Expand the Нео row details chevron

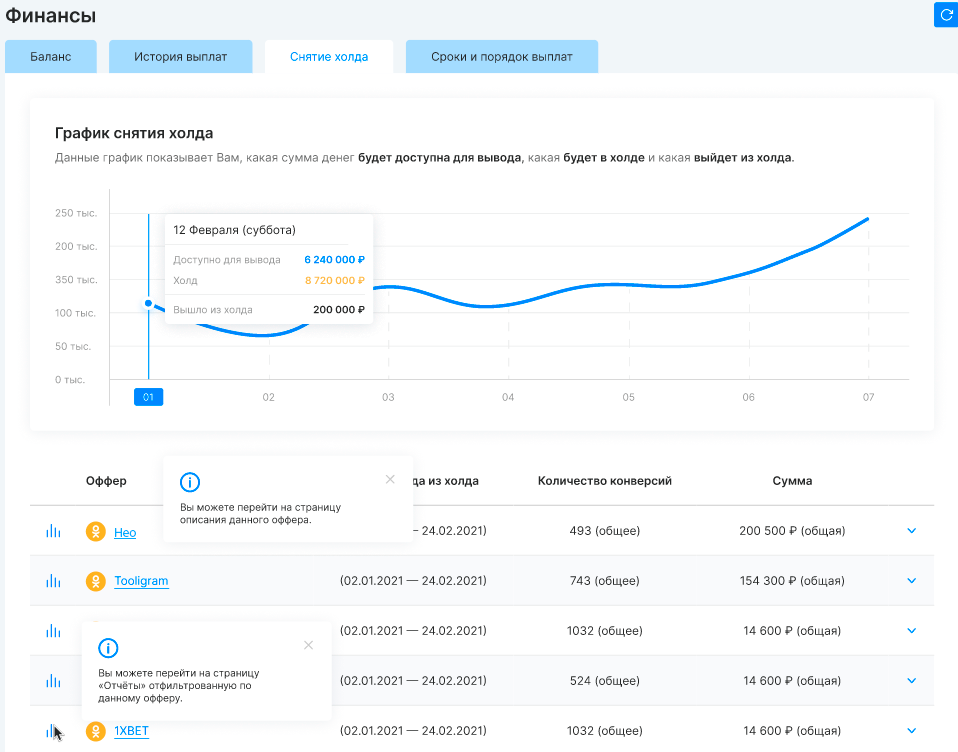point(911,531)
